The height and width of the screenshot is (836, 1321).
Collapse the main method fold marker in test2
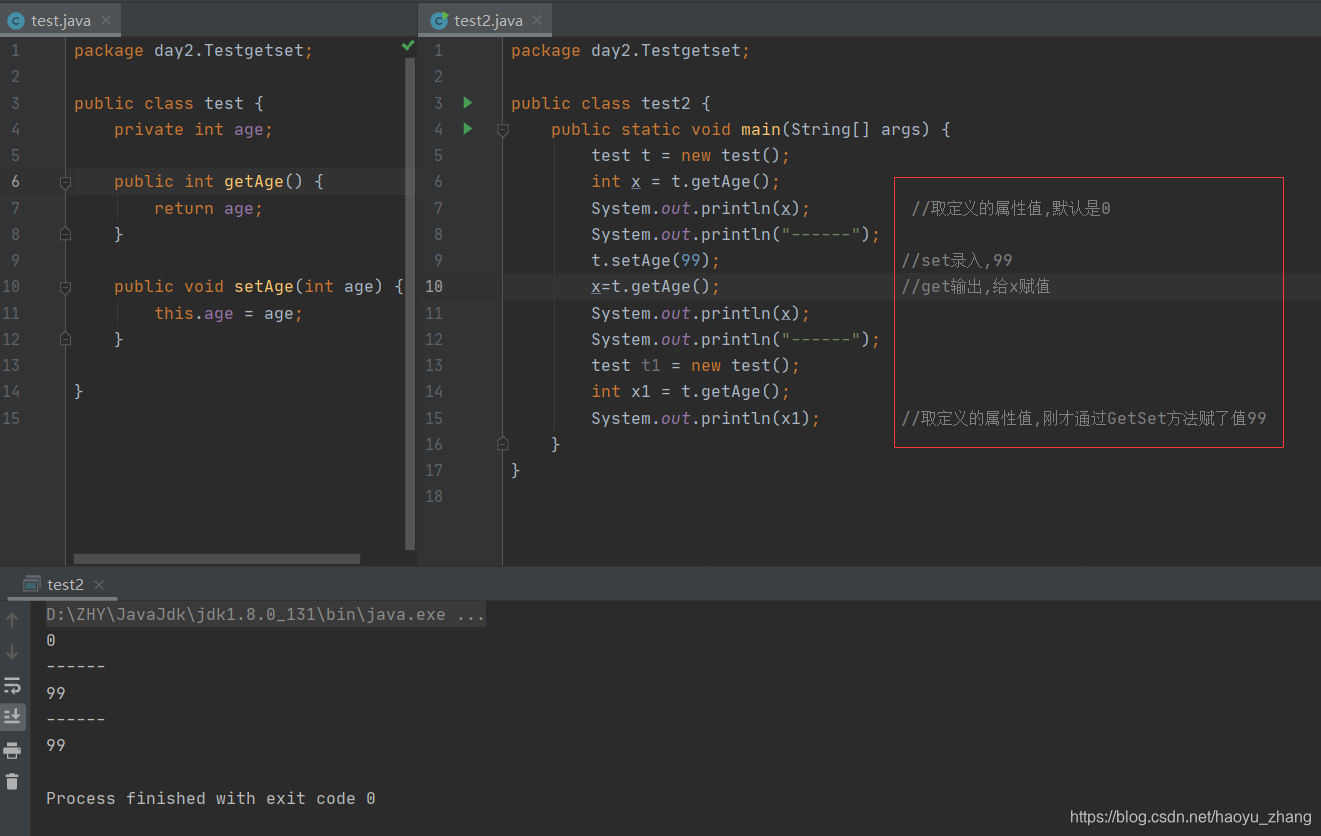click(x=503, y=129)
